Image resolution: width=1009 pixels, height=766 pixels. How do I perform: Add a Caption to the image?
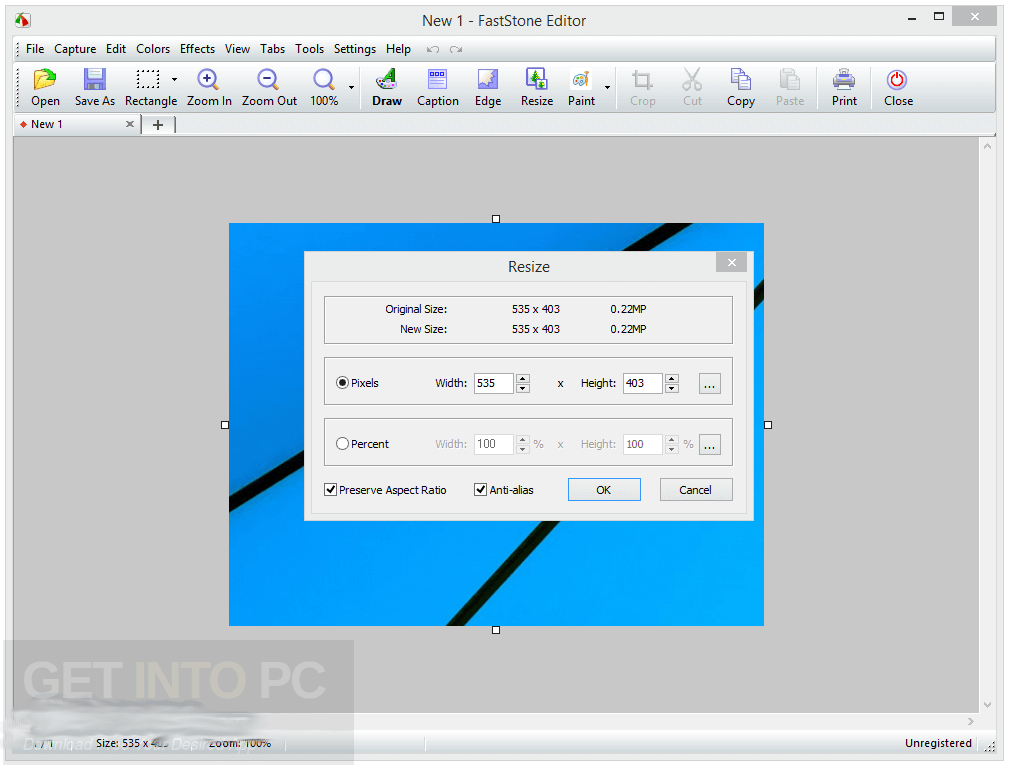438,81
